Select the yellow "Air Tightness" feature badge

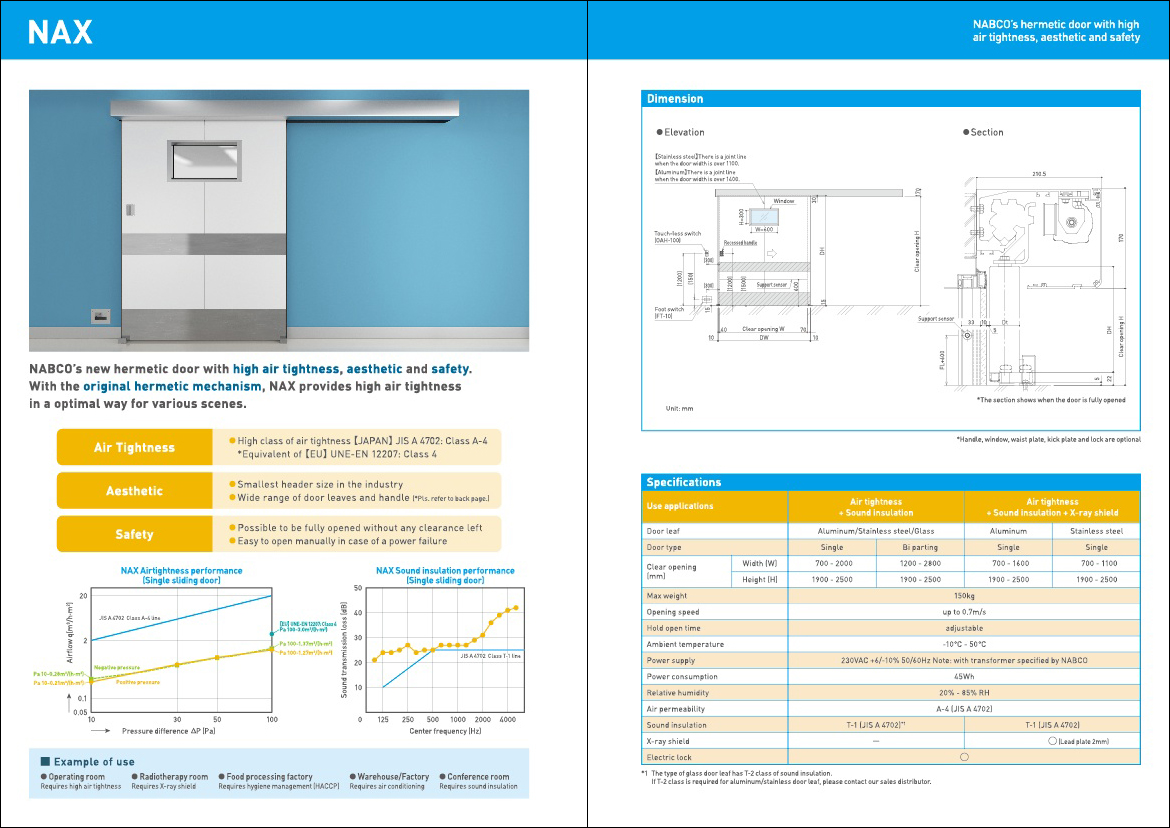coord(134,448)
